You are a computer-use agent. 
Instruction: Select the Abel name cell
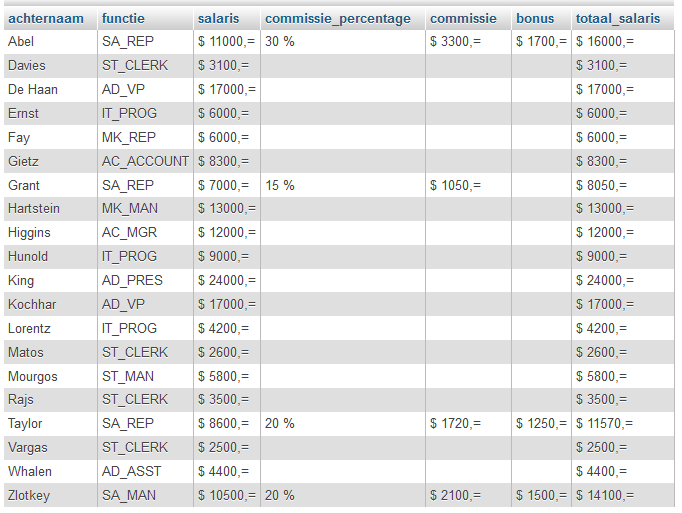pyautogui.click(x=21, y=42)
